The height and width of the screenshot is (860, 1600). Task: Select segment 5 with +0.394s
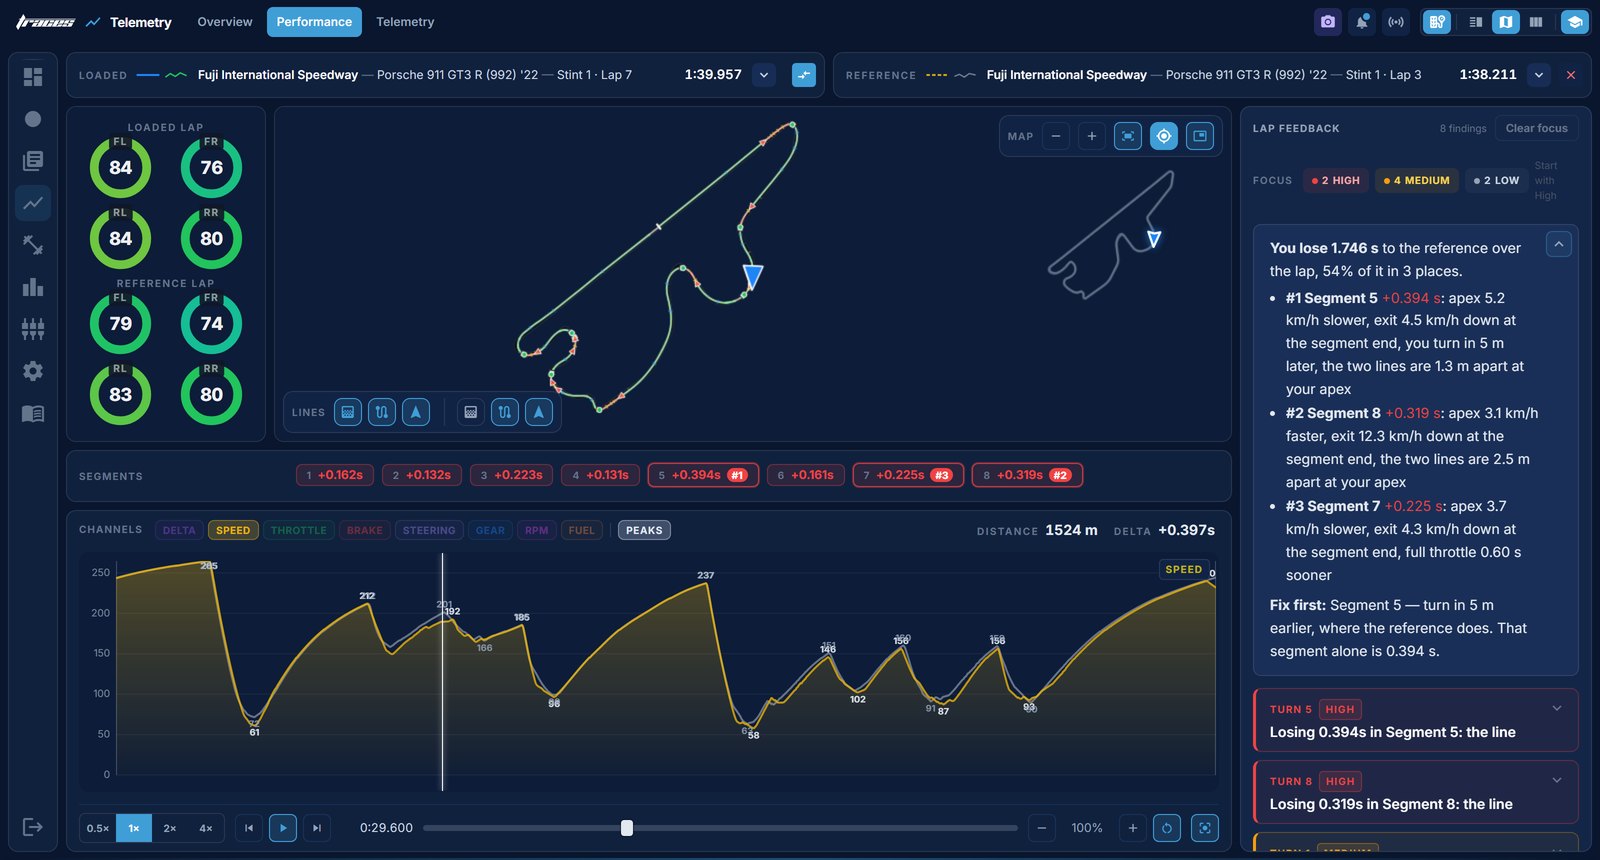pyautogui.click(x=703, y=475)
